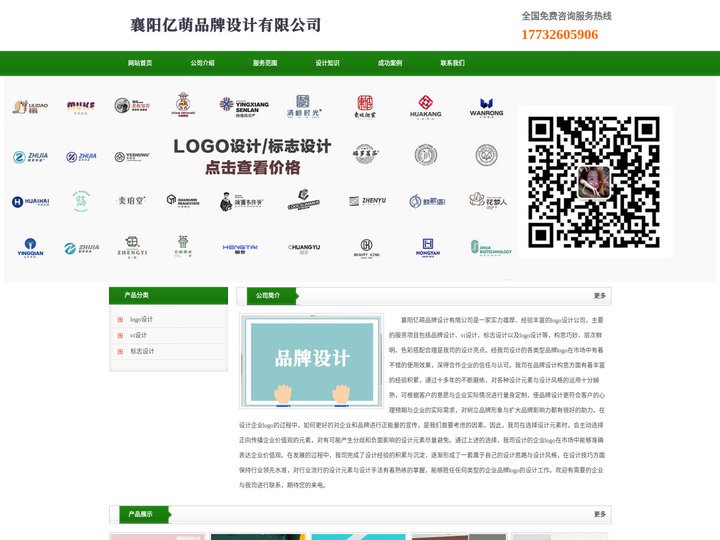Click the WeChat QR code image

click(594, 182)
